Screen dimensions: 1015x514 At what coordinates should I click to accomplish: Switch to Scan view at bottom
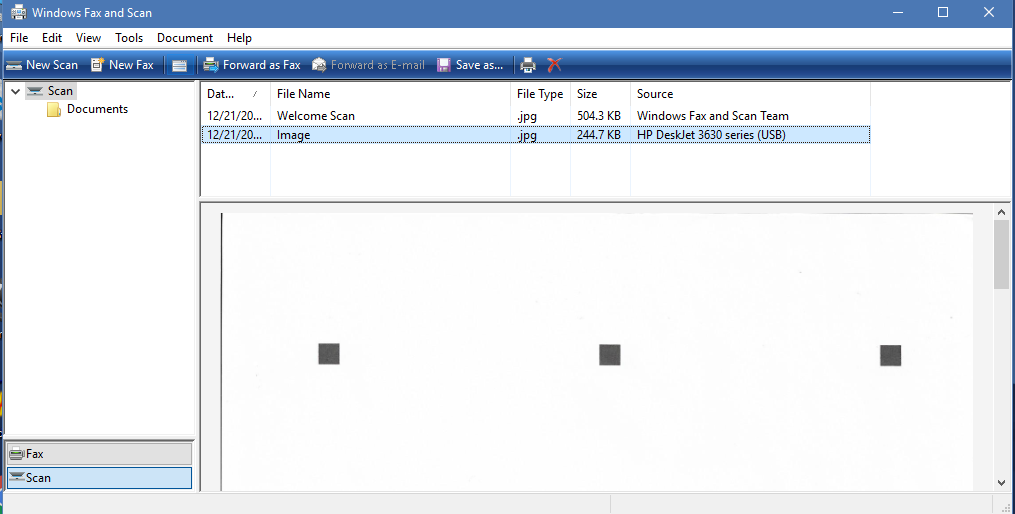pos(100,478)
